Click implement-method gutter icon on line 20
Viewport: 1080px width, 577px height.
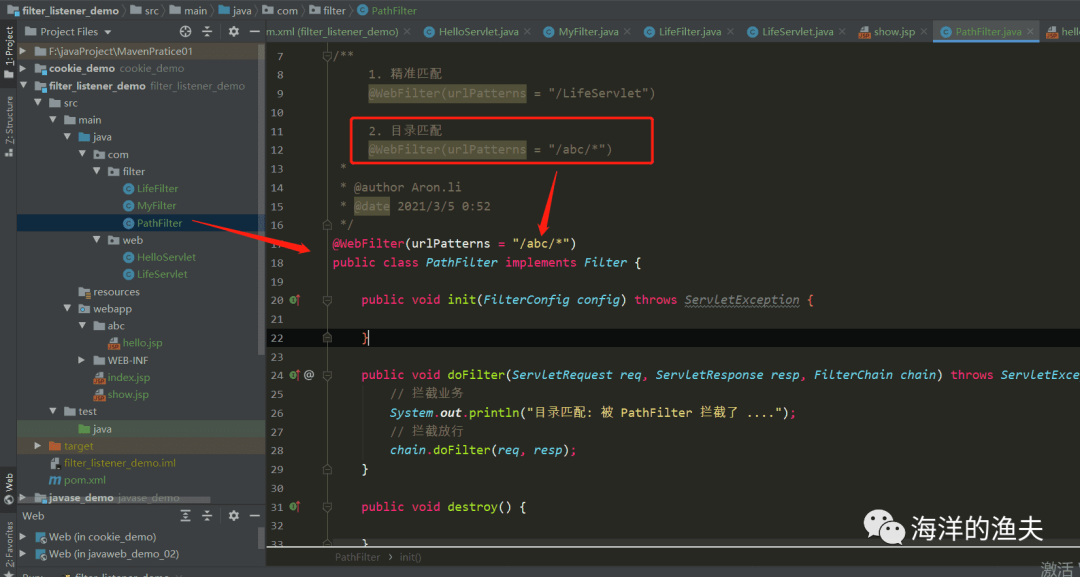[x=295, y=300]
